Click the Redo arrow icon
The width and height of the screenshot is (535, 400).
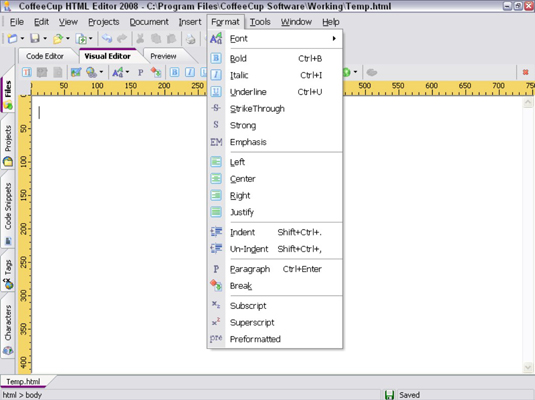coord(122,39)
